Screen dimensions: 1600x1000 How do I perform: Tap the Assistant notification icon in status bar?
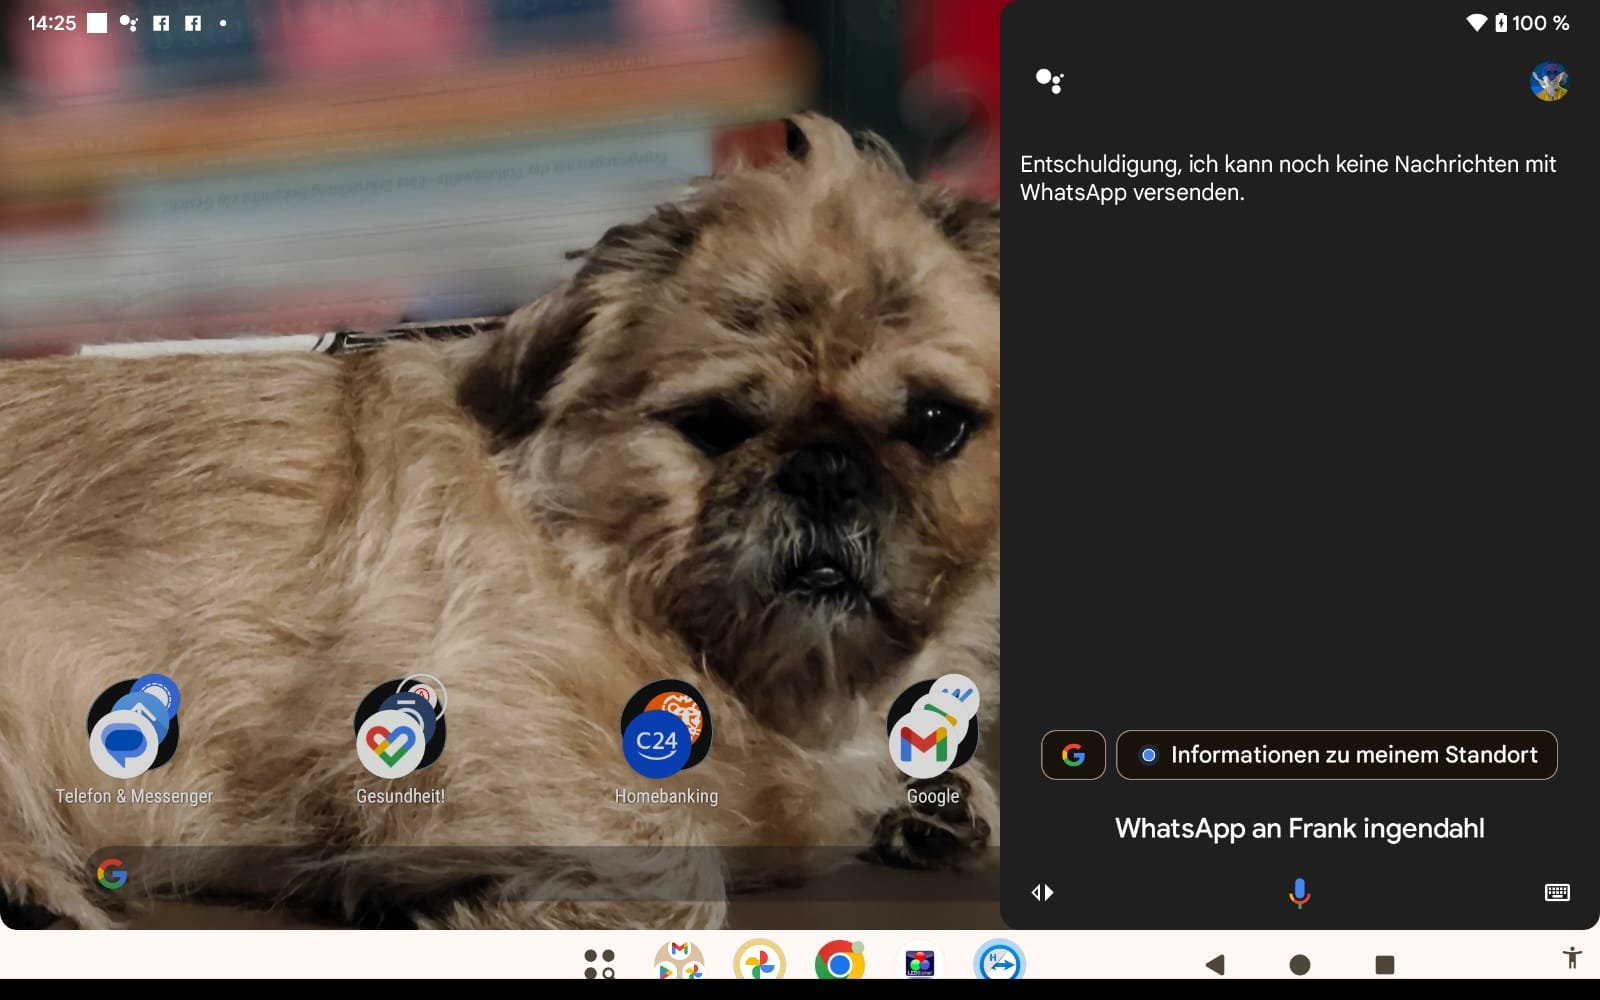point(128,22)
